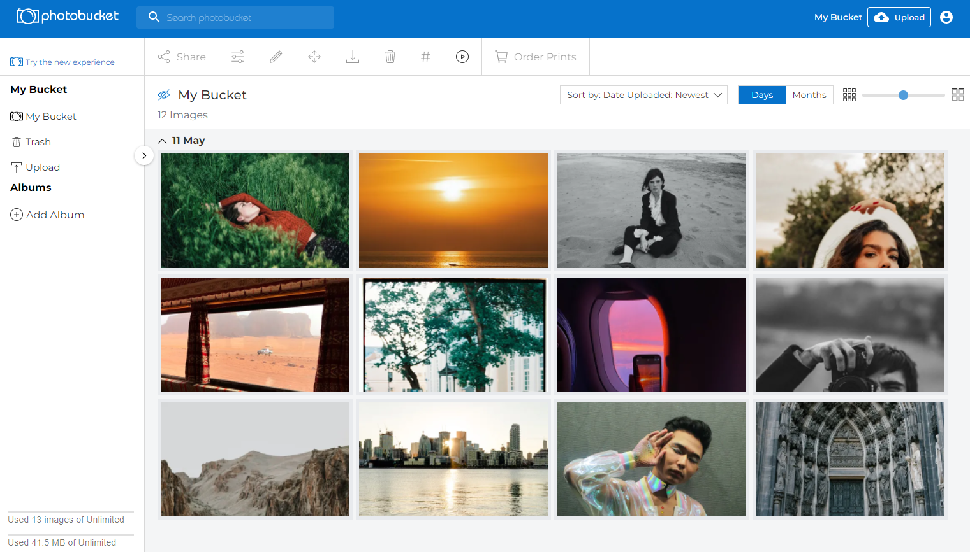Click the hashtag tag icon
The height and width of the screenshot is (552, 970).
click(x=426, y=56)
